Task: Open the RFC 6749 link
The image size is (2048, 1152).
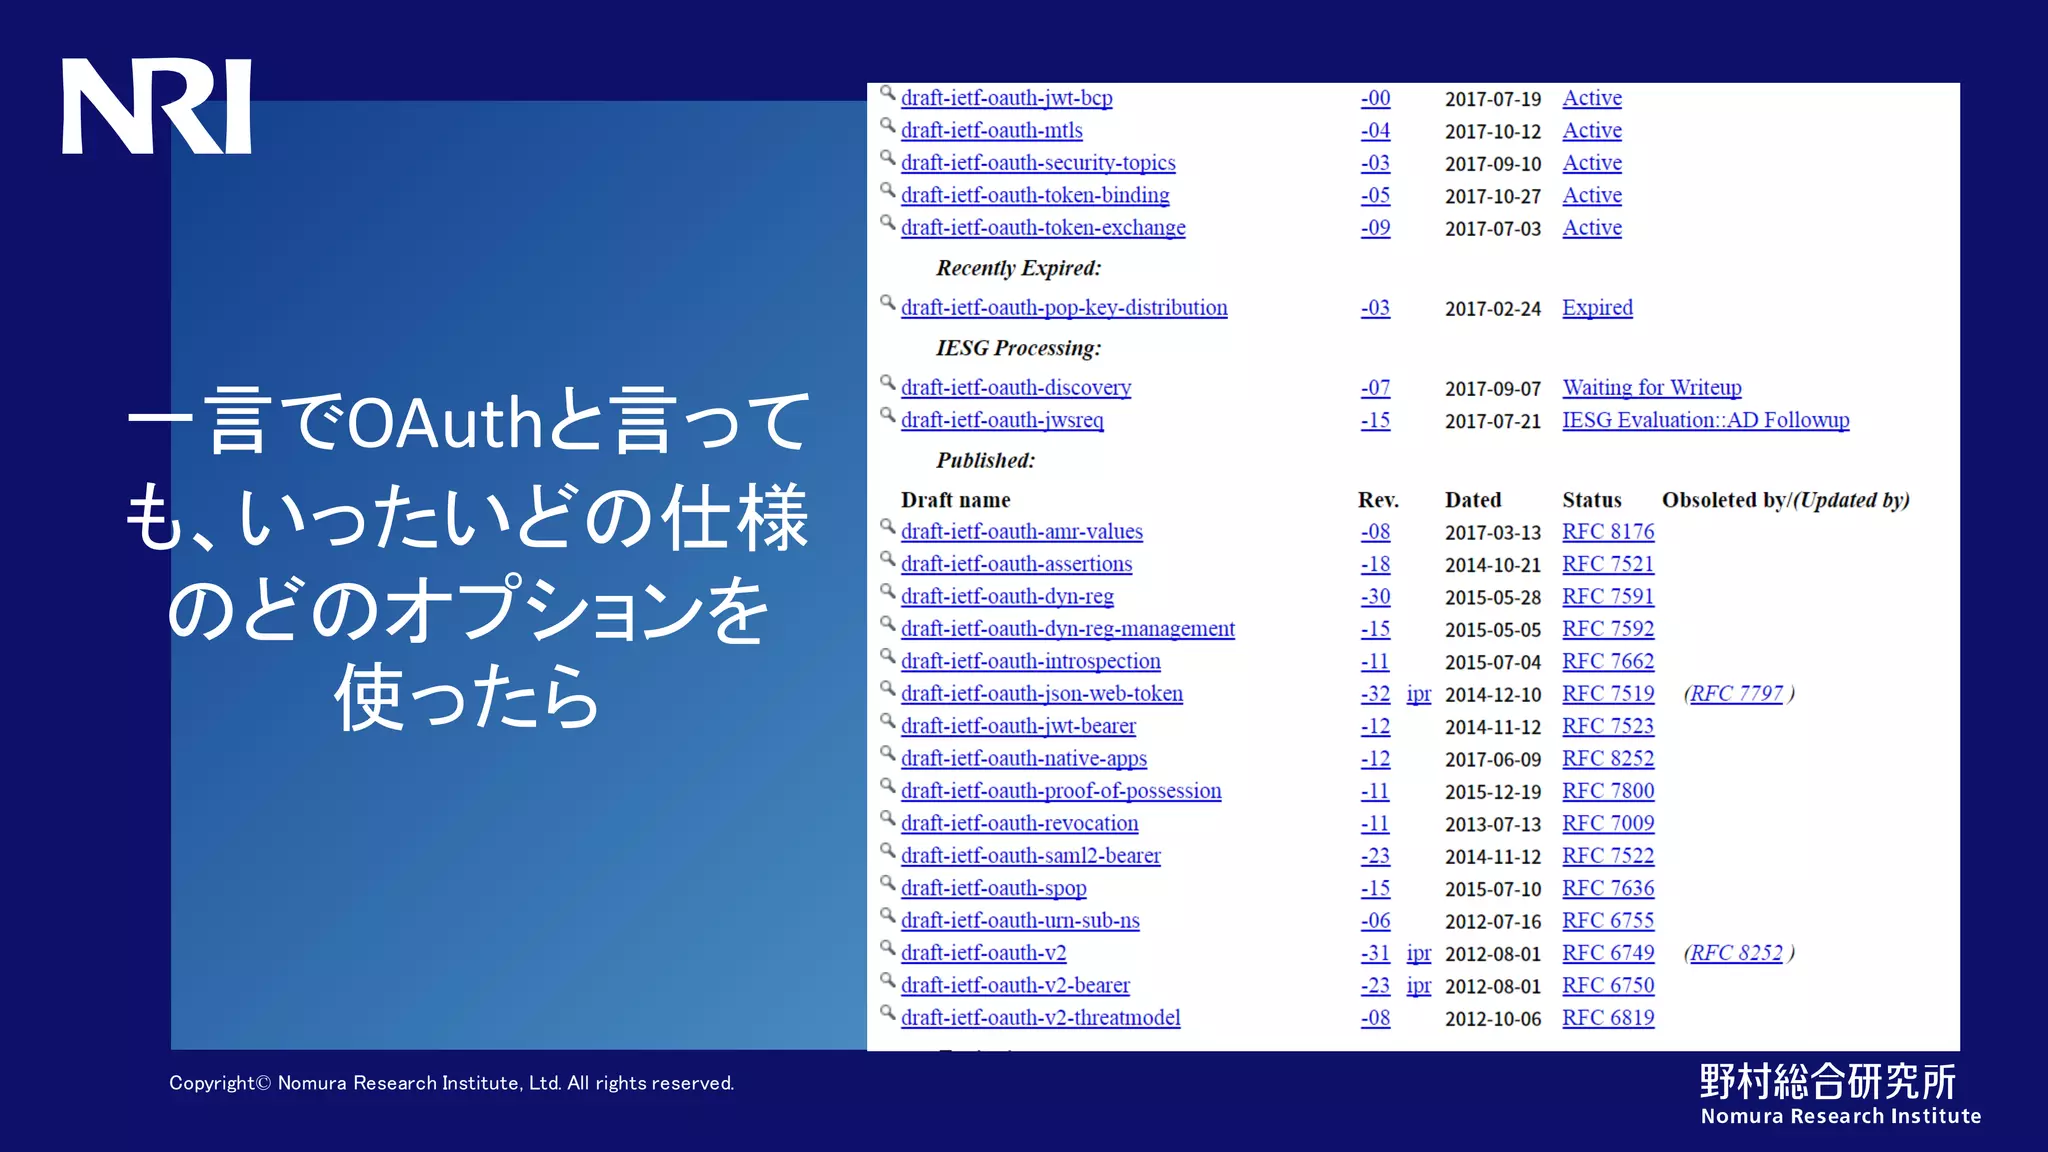Action: click(1608, 953)
